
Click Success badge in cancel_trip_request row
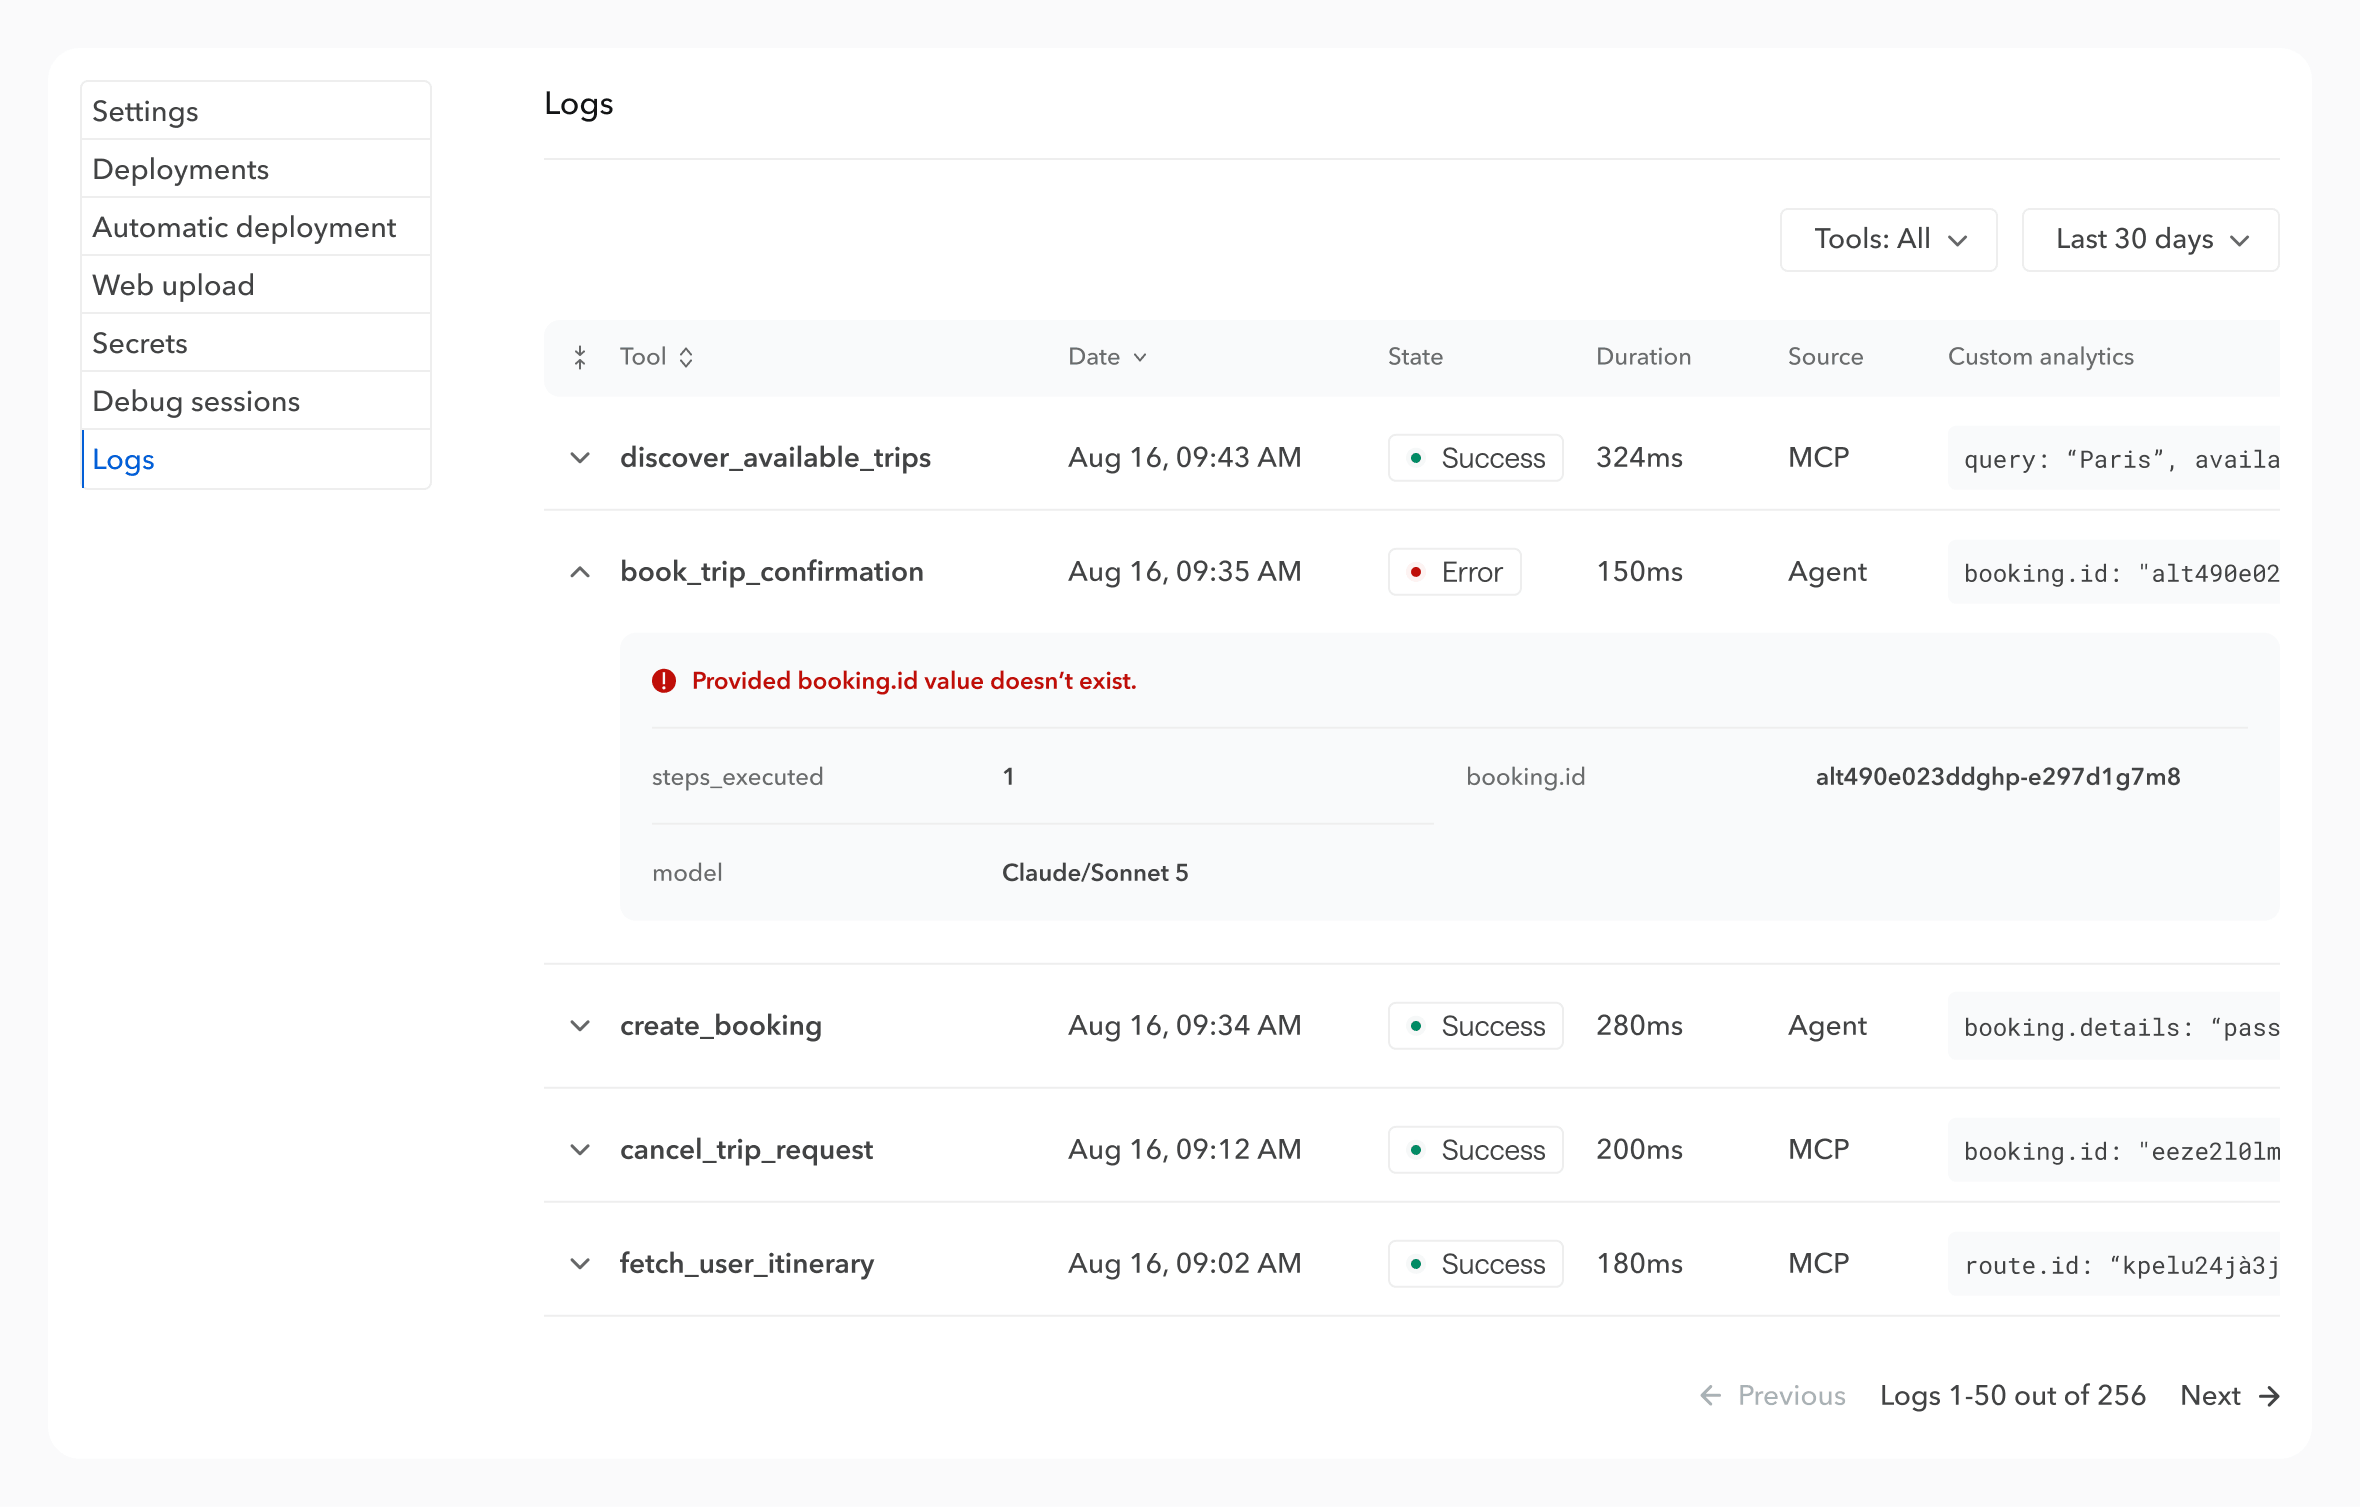pyautogui.click(x=1476, y=1150)
